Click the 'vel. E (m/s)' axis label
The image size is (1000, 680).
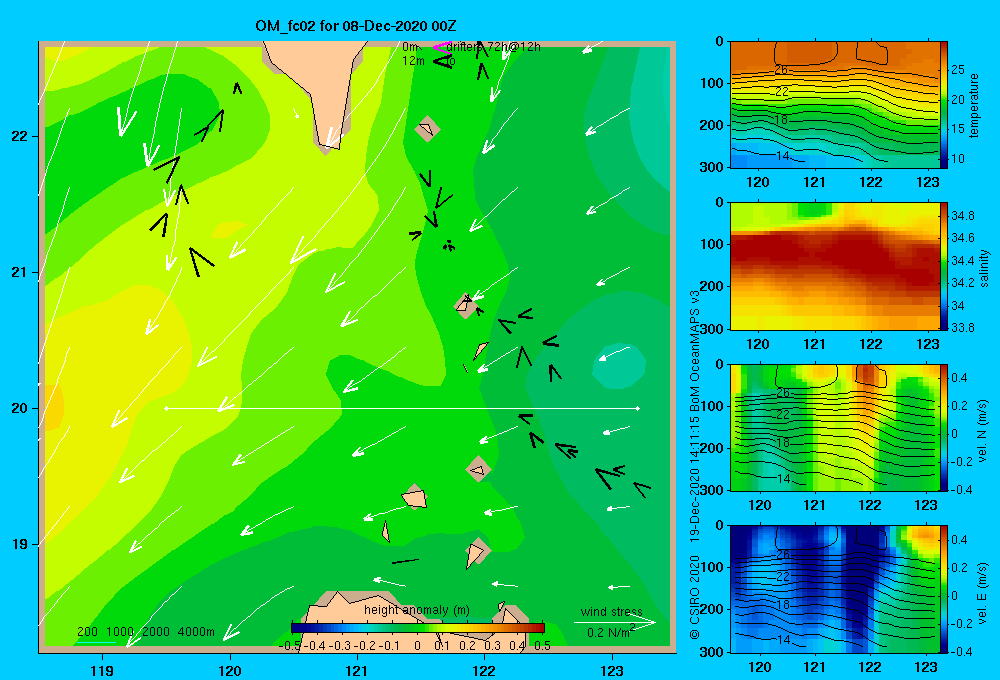pos(982,593)
